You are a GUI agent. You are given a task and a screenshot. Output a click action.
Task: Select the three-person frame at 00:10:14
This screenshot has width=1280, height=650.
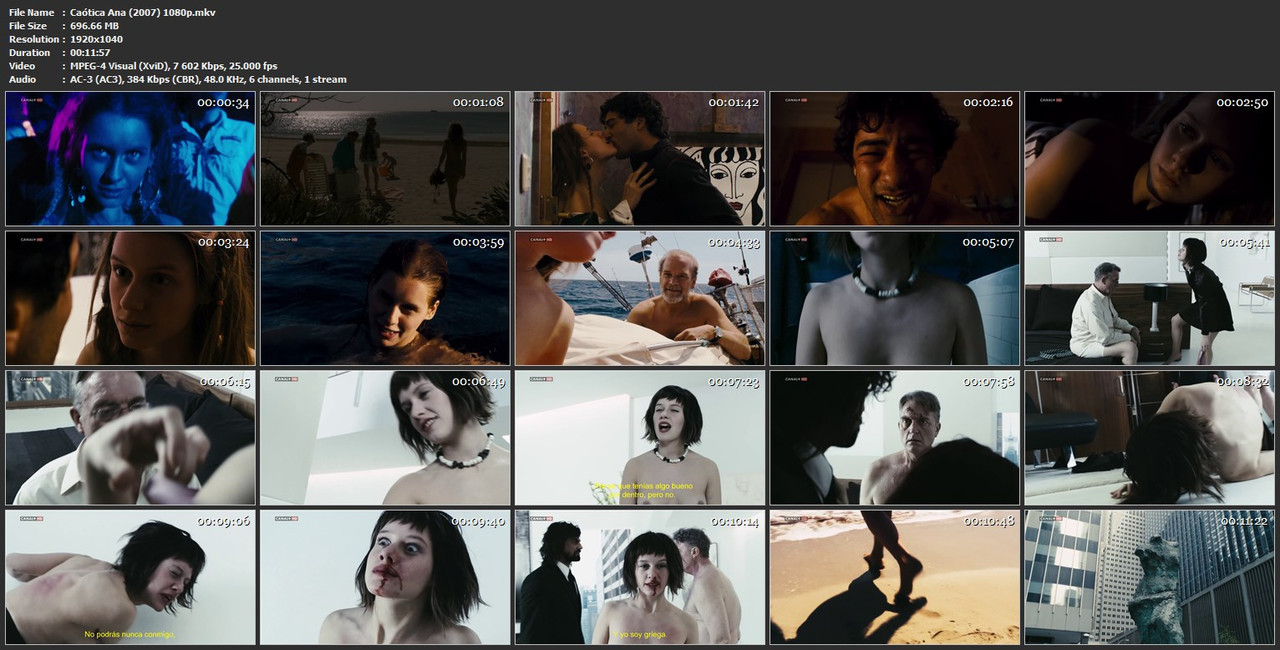pyautogui.click(x=640, y=577)
